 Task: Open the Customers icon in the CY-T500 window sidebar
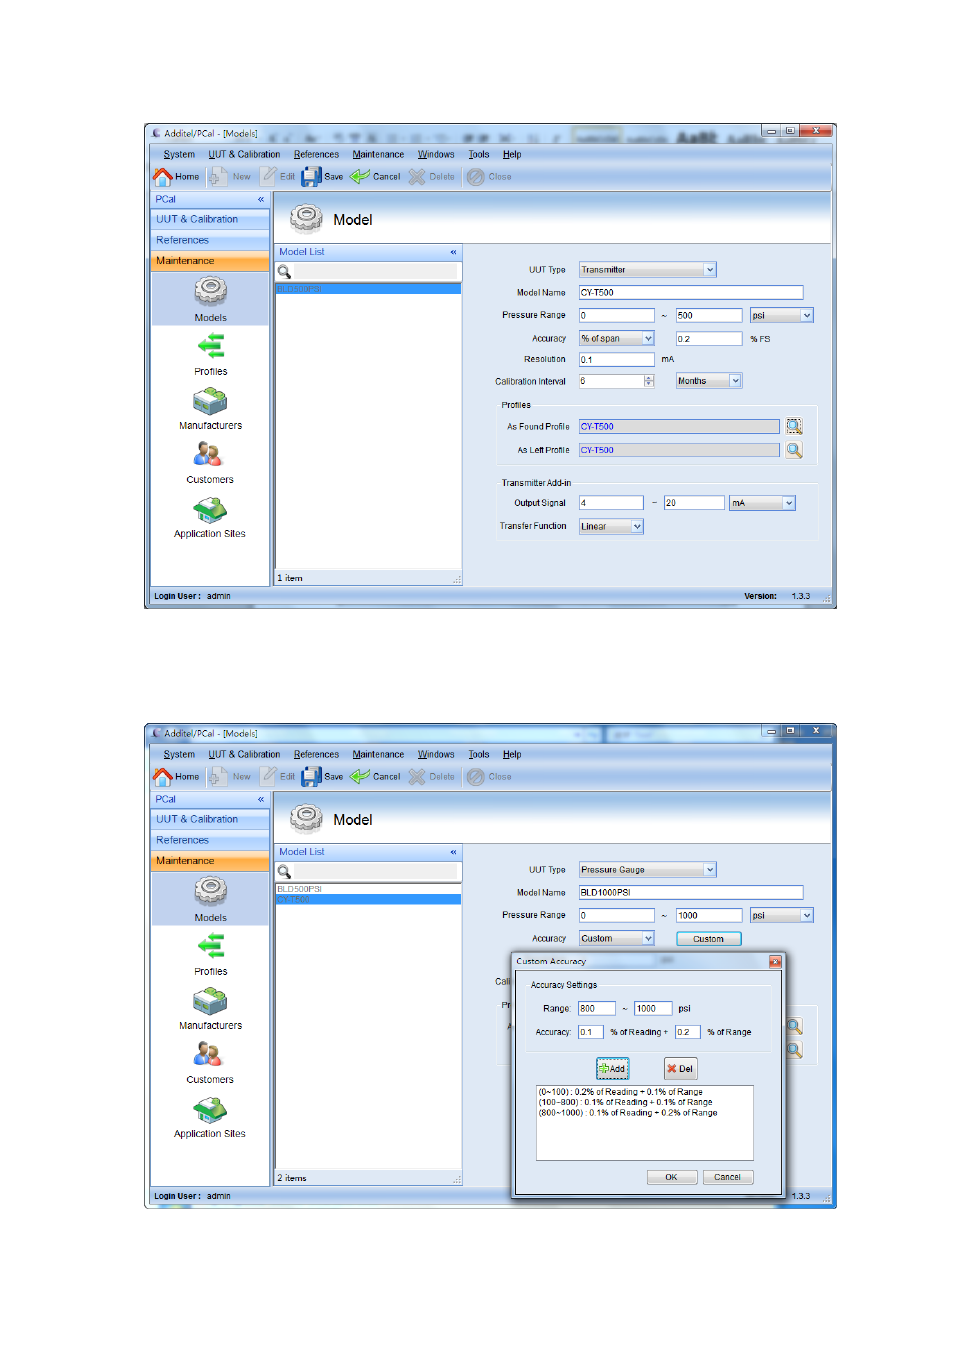coord(208,455)
